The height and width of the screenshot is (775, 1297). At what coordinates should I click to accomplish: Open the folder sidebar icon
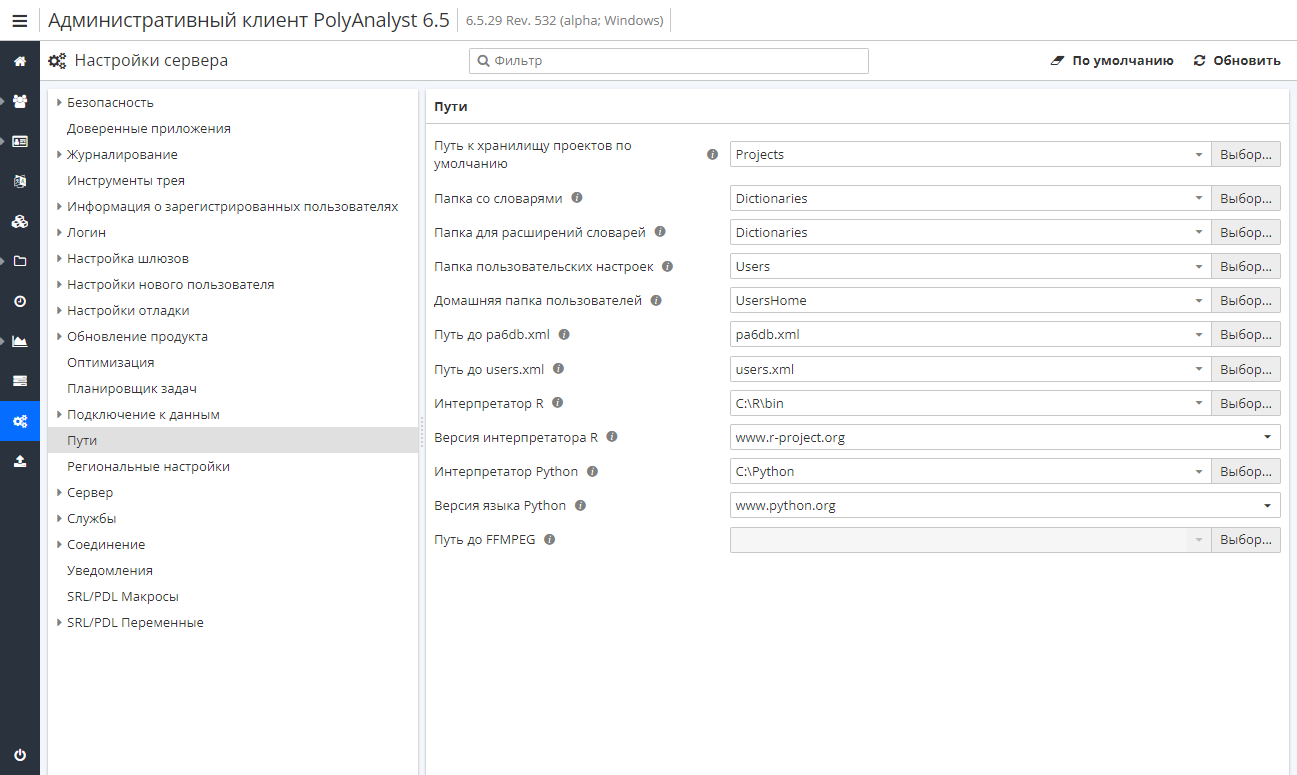19,261
